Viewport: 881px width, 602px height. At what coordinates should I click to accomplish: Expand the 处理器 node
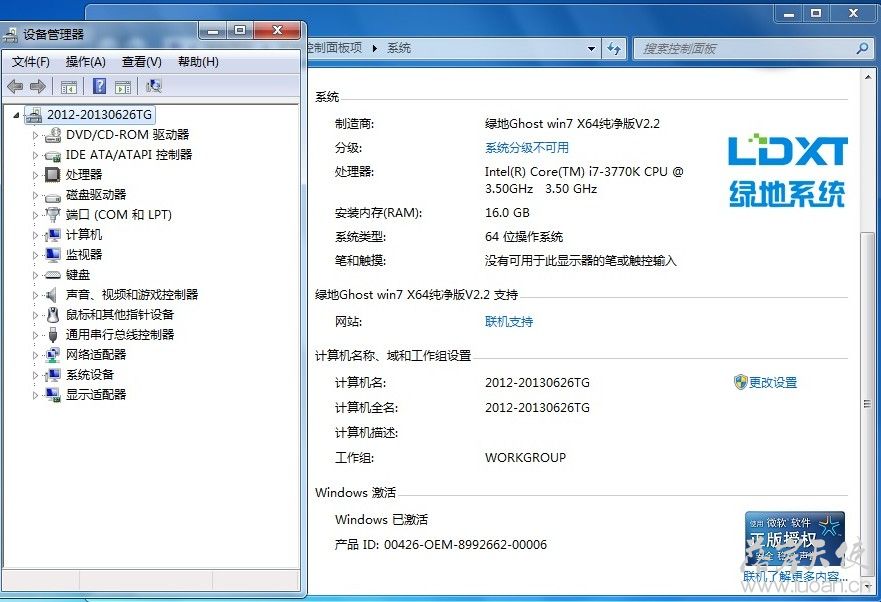(35, 175)
